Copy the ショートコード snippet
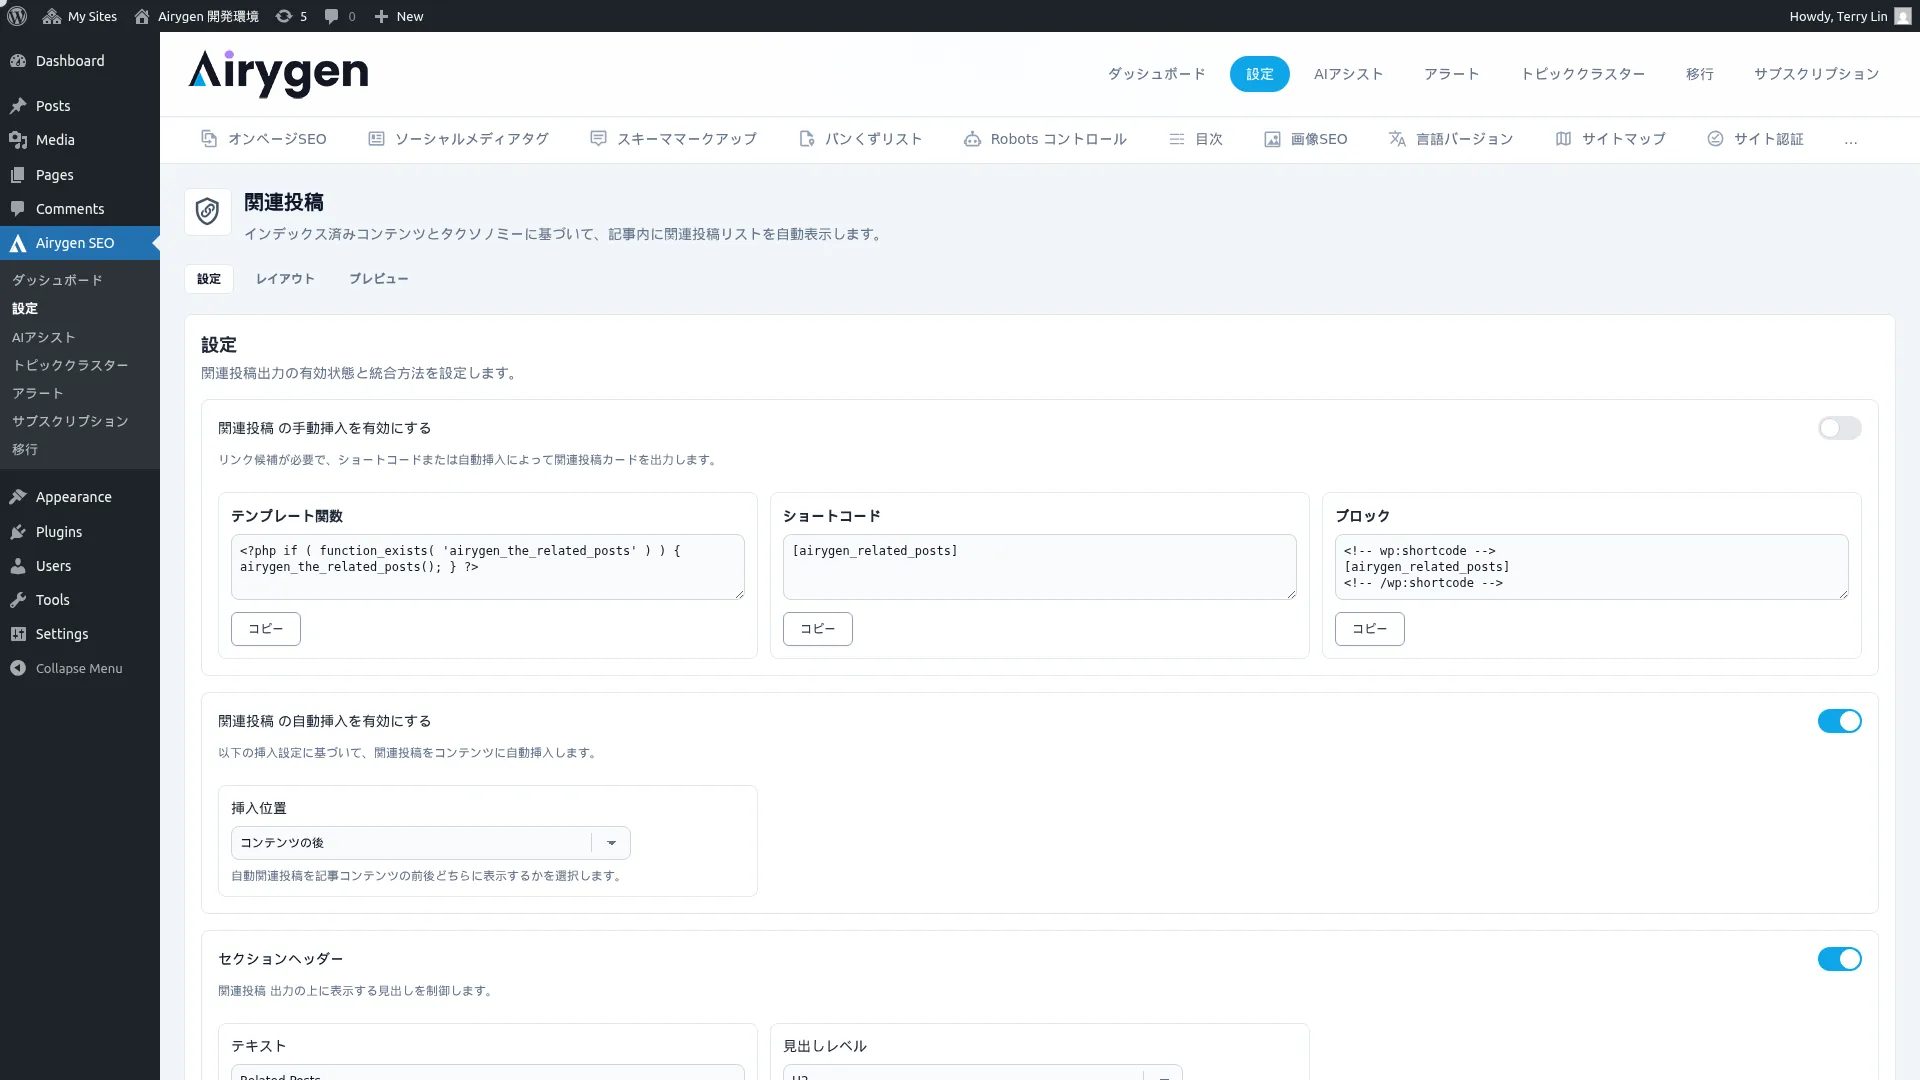The width and height of the screenshot is (1920, 1080). click(x=818, y=629)
